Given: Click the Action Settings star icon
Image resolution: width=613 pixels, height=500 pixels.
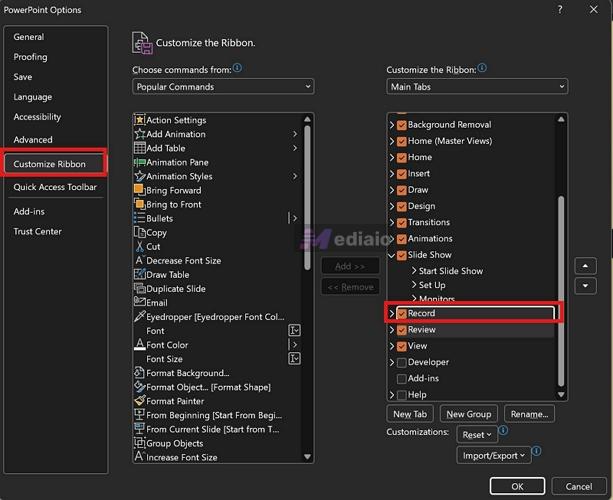Looking at the screenshot, I should point(140,120).
